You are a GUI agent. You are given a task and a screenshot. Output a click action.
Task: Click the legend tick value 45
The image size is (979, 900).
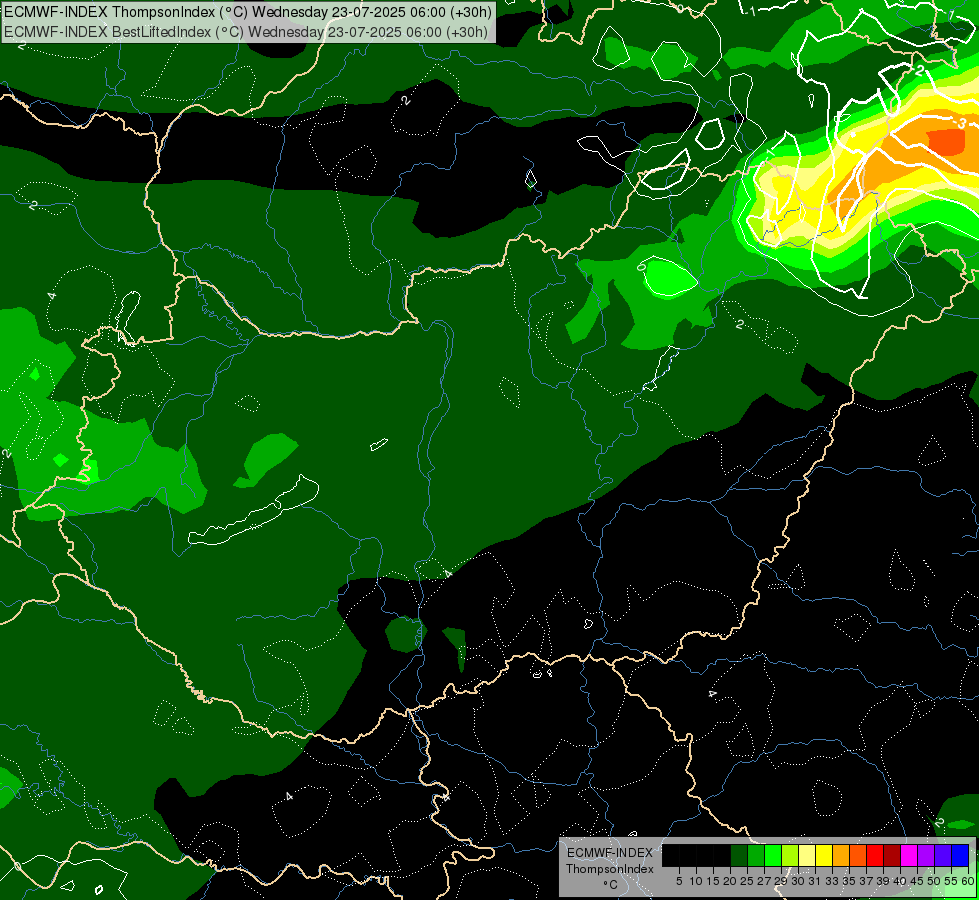[917, 881]
